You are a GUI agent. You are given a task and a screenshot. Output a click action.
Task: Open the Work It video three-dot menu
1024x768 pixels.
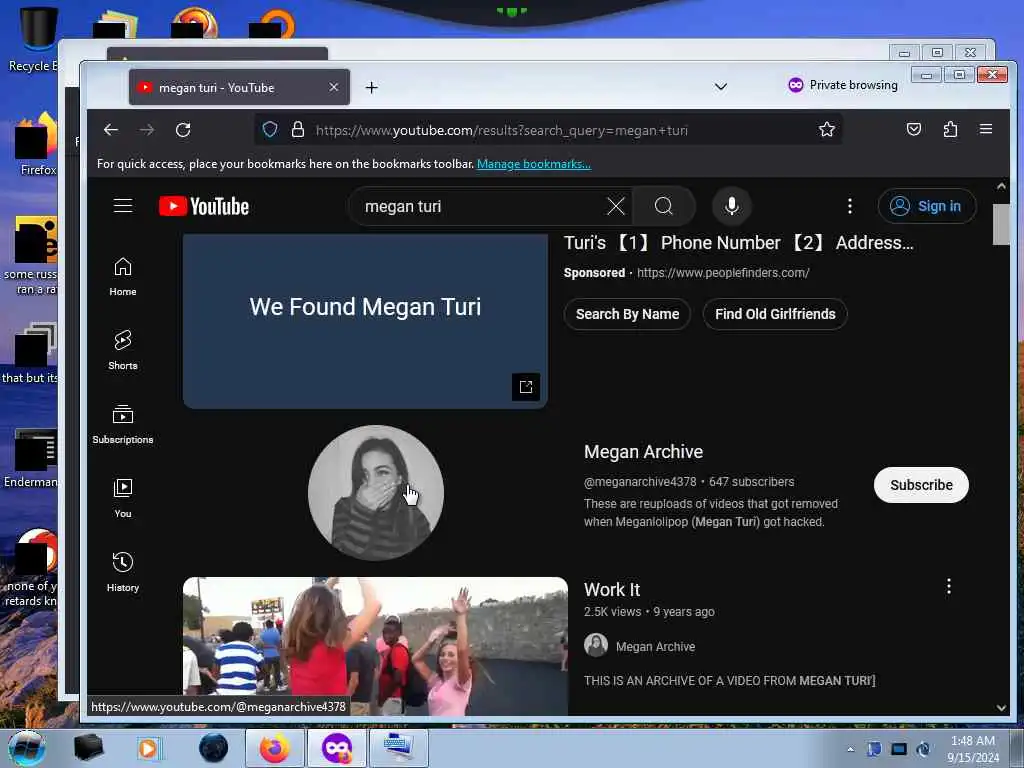(949, 586)
